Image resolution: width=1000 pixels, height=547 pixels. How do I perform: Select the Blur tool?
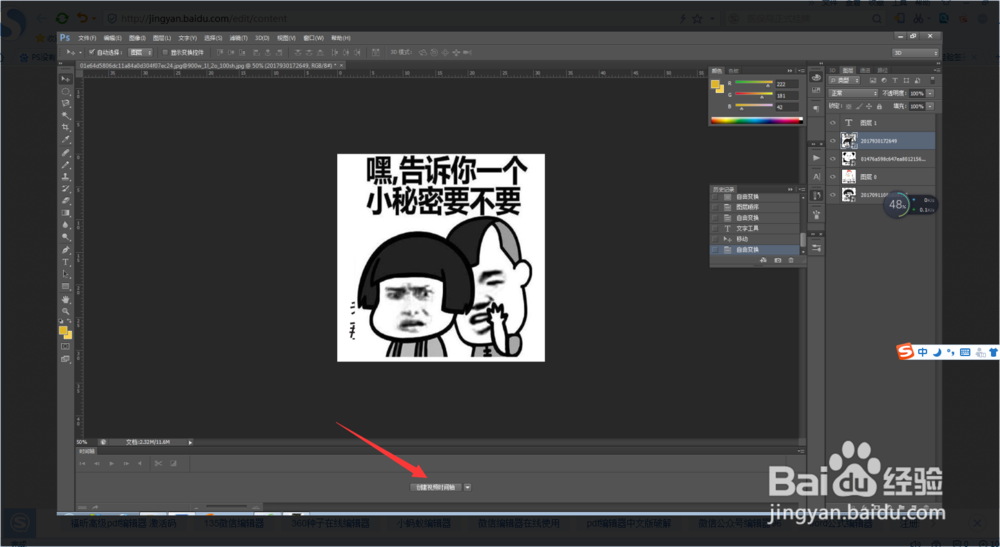tap(66, 225)
